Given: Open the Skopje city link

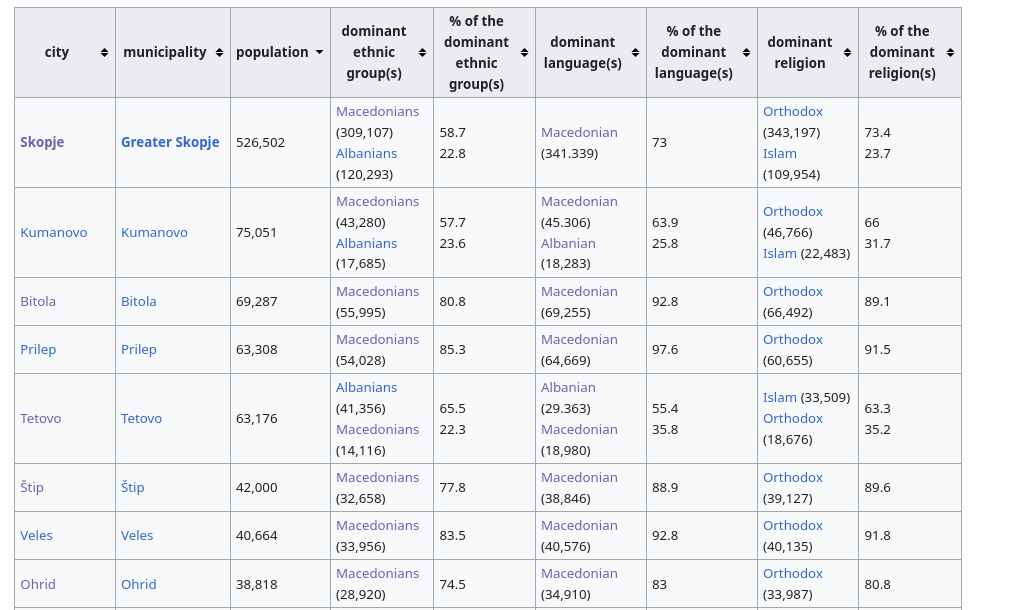Looking at the screenshot, I should (x=42, y=142).
